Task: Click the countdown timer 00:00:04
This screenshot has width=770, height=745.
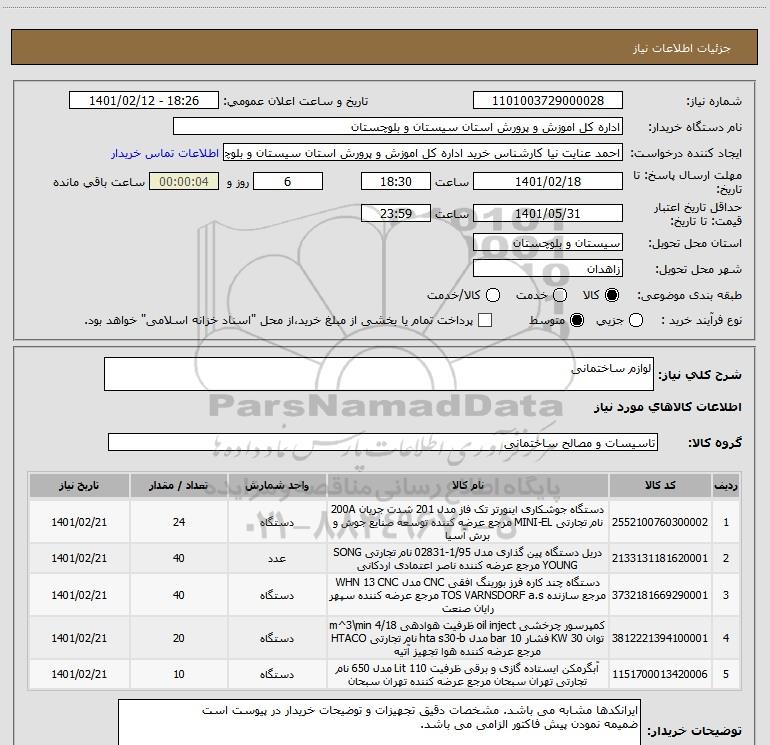Action: (184, 182)
